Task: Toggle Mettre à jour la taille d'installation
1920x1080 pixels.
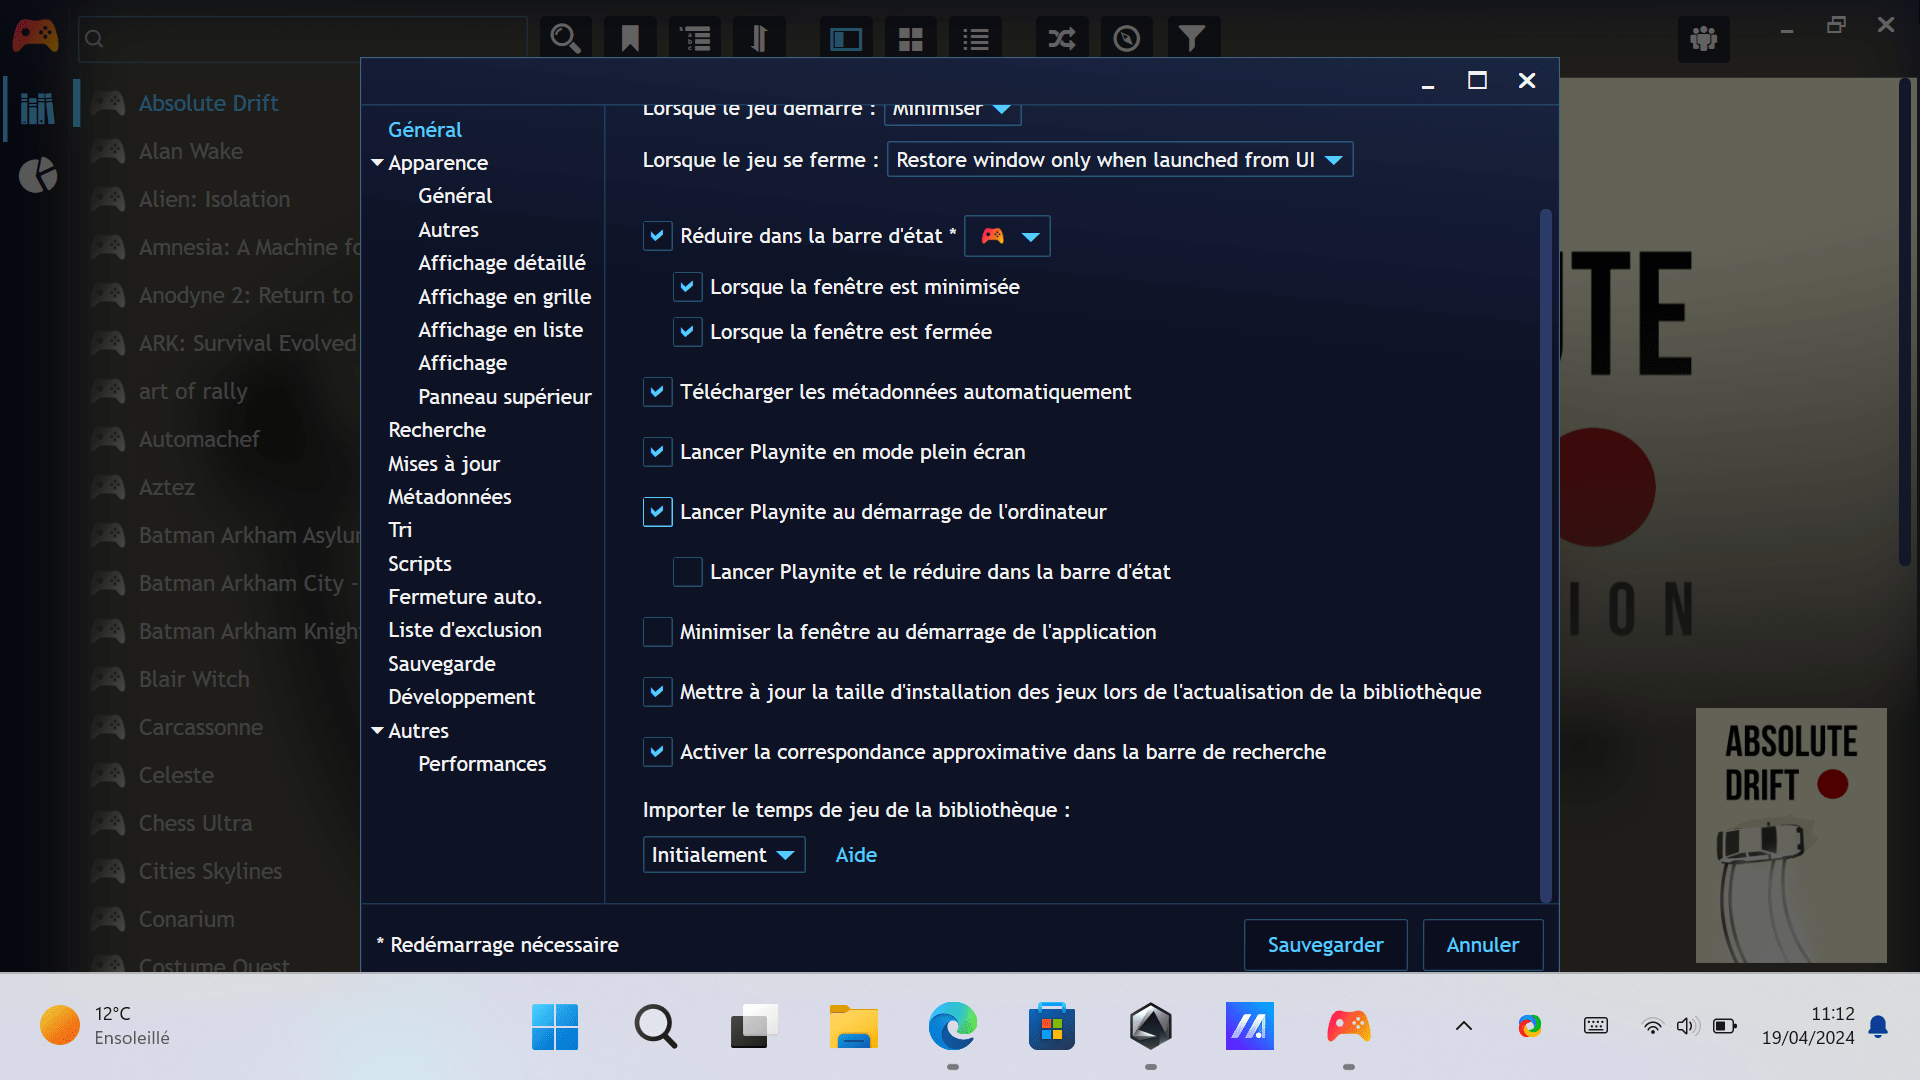Action: (657, 692)
